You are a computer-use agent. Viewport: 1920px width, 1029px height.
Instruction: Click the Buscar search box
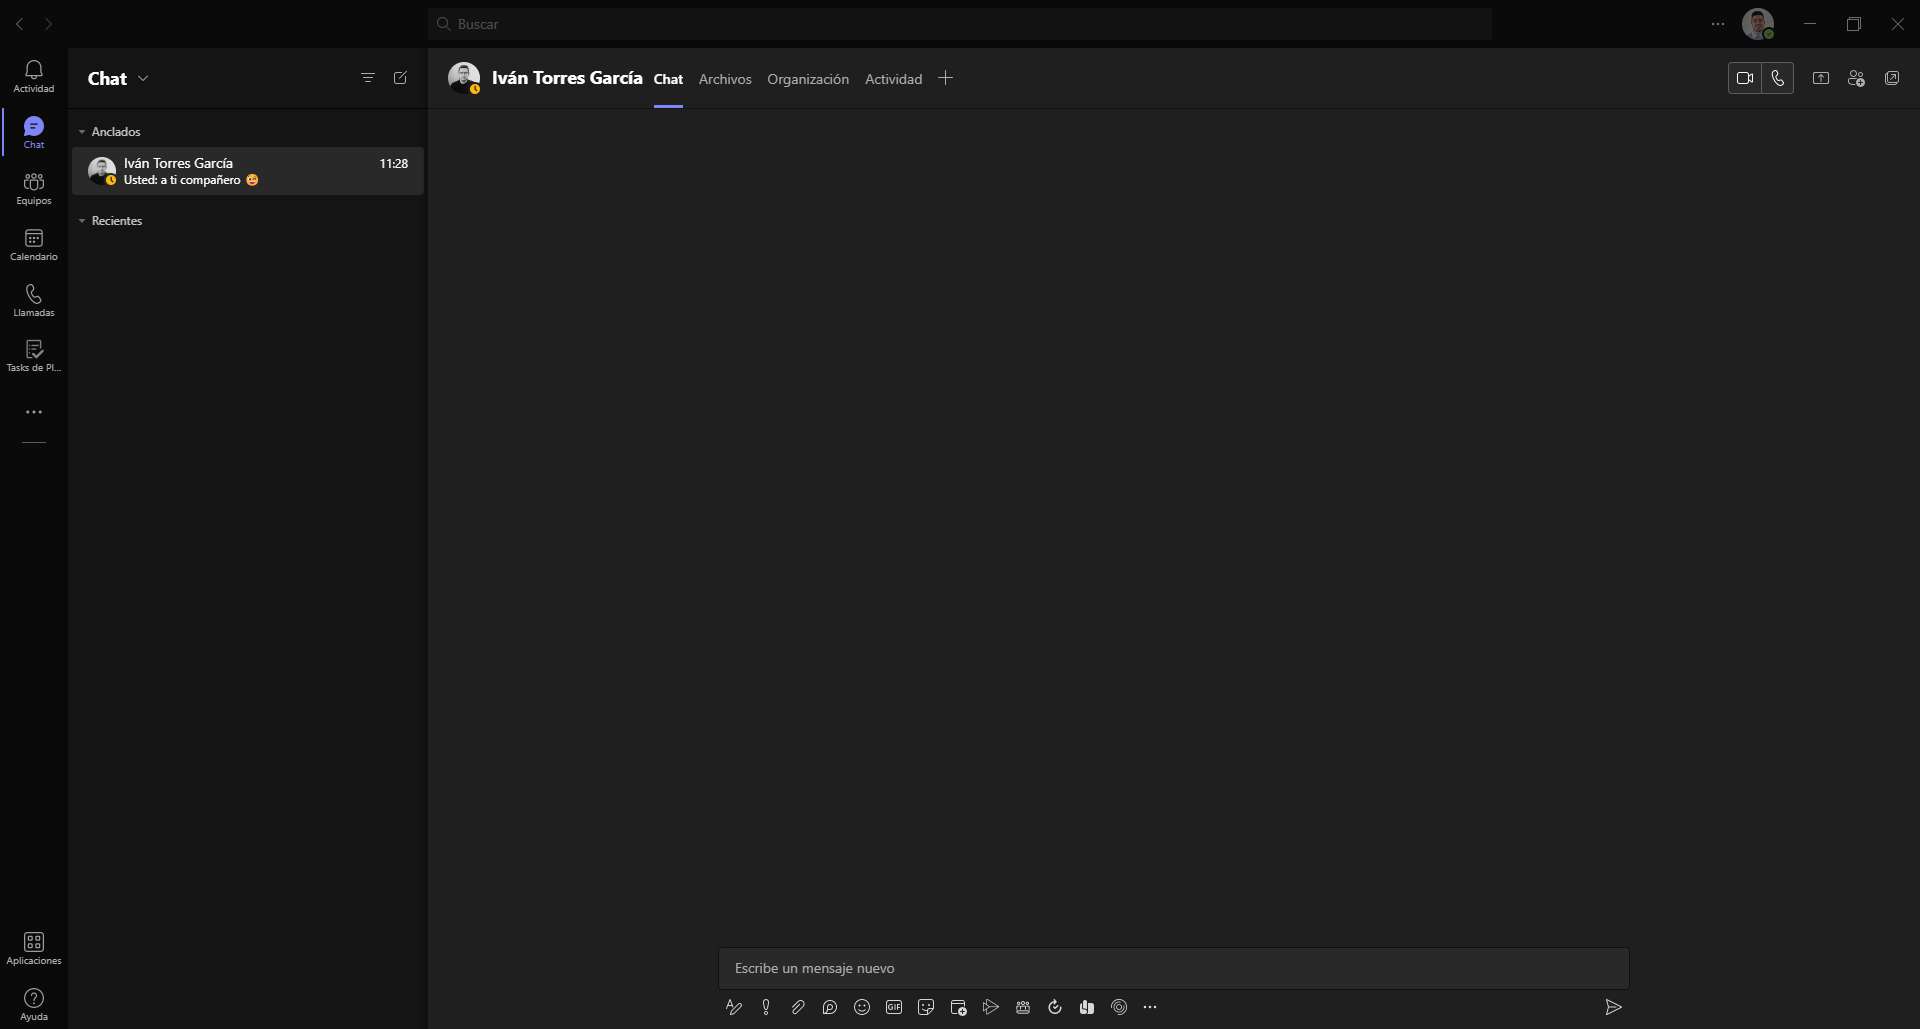(x=960, y=24)
